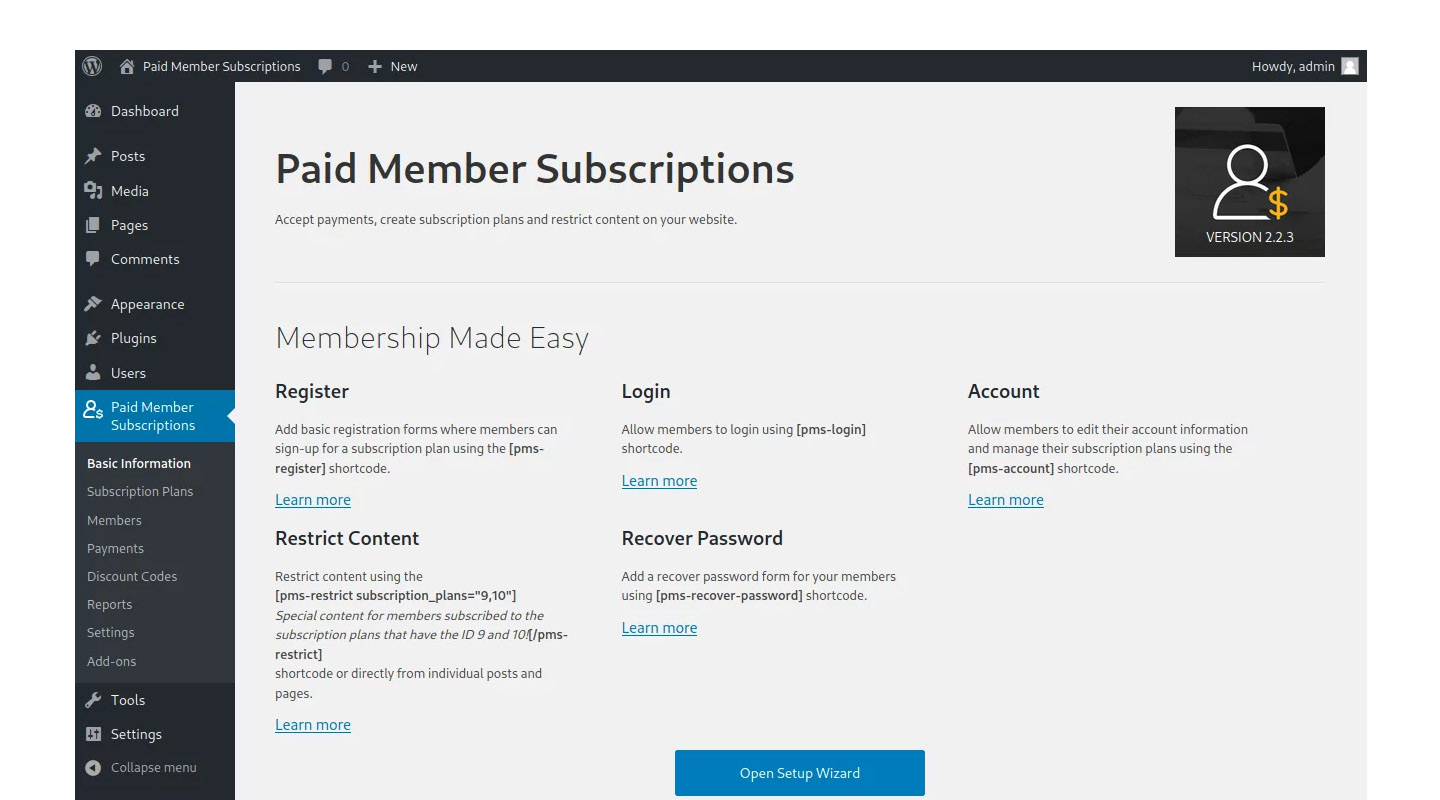Click Learn more under Register
This screenshot has width=1440, height=800.
(313, 499)
